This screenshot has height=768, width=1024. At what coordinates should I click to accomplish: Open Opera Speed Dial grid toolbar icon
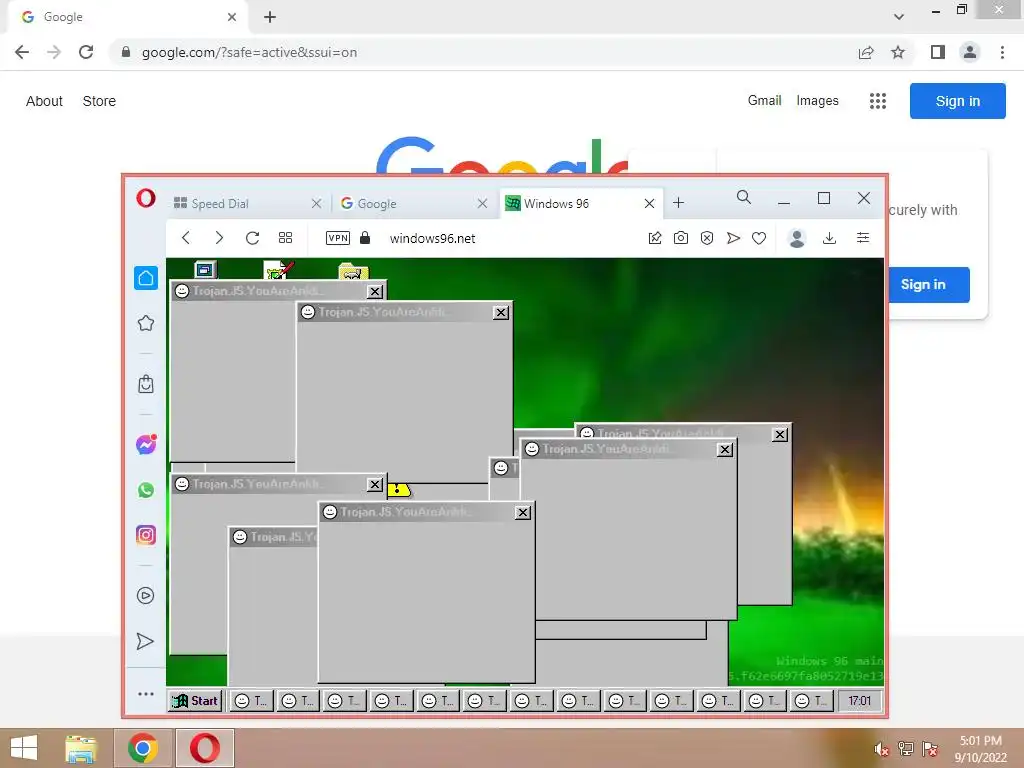click(285, 238)
